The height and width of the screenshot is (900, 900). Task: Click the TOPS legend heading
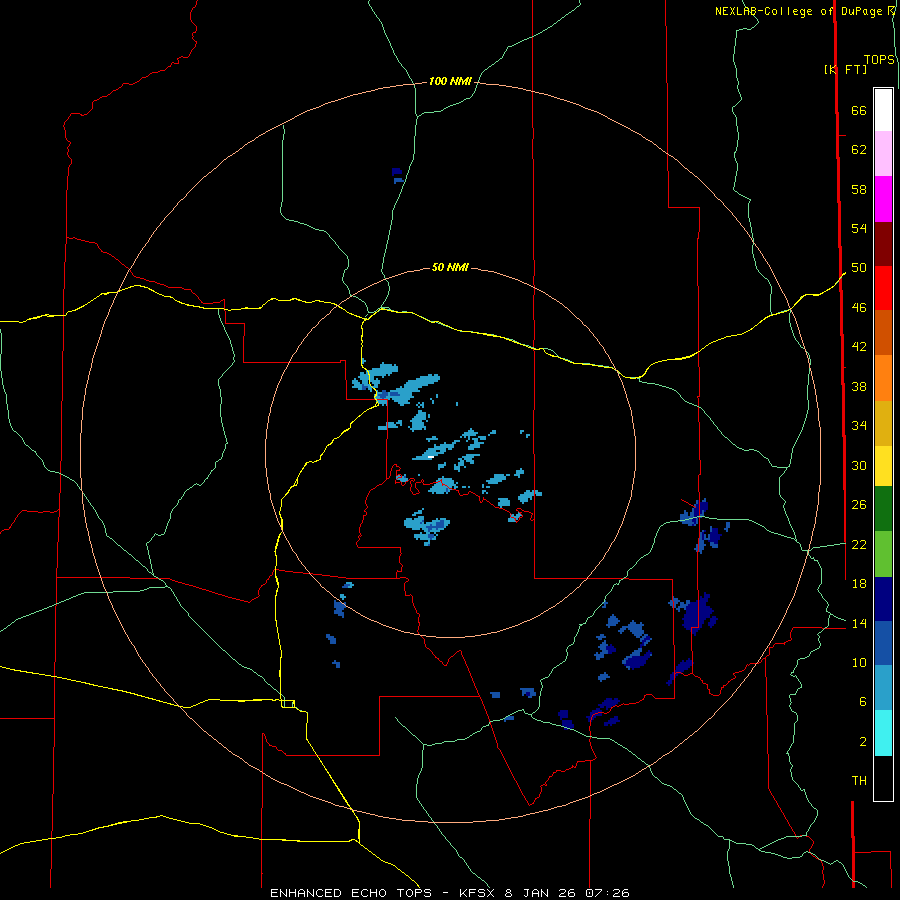pos(879,60)
